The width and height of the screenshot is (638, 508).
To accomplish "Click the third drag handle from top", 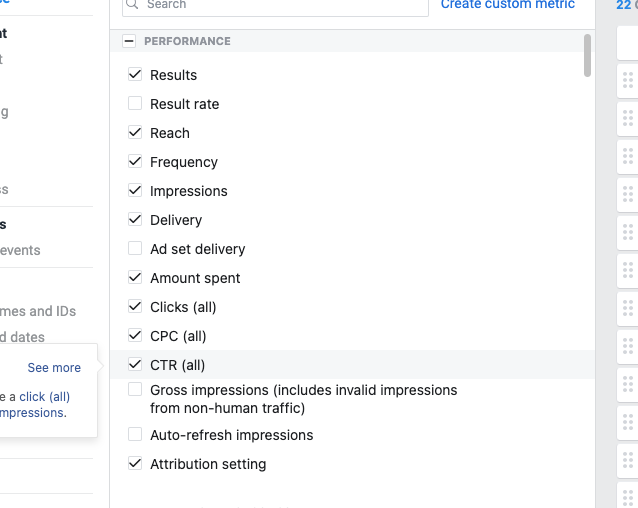I will pos(628,155).
